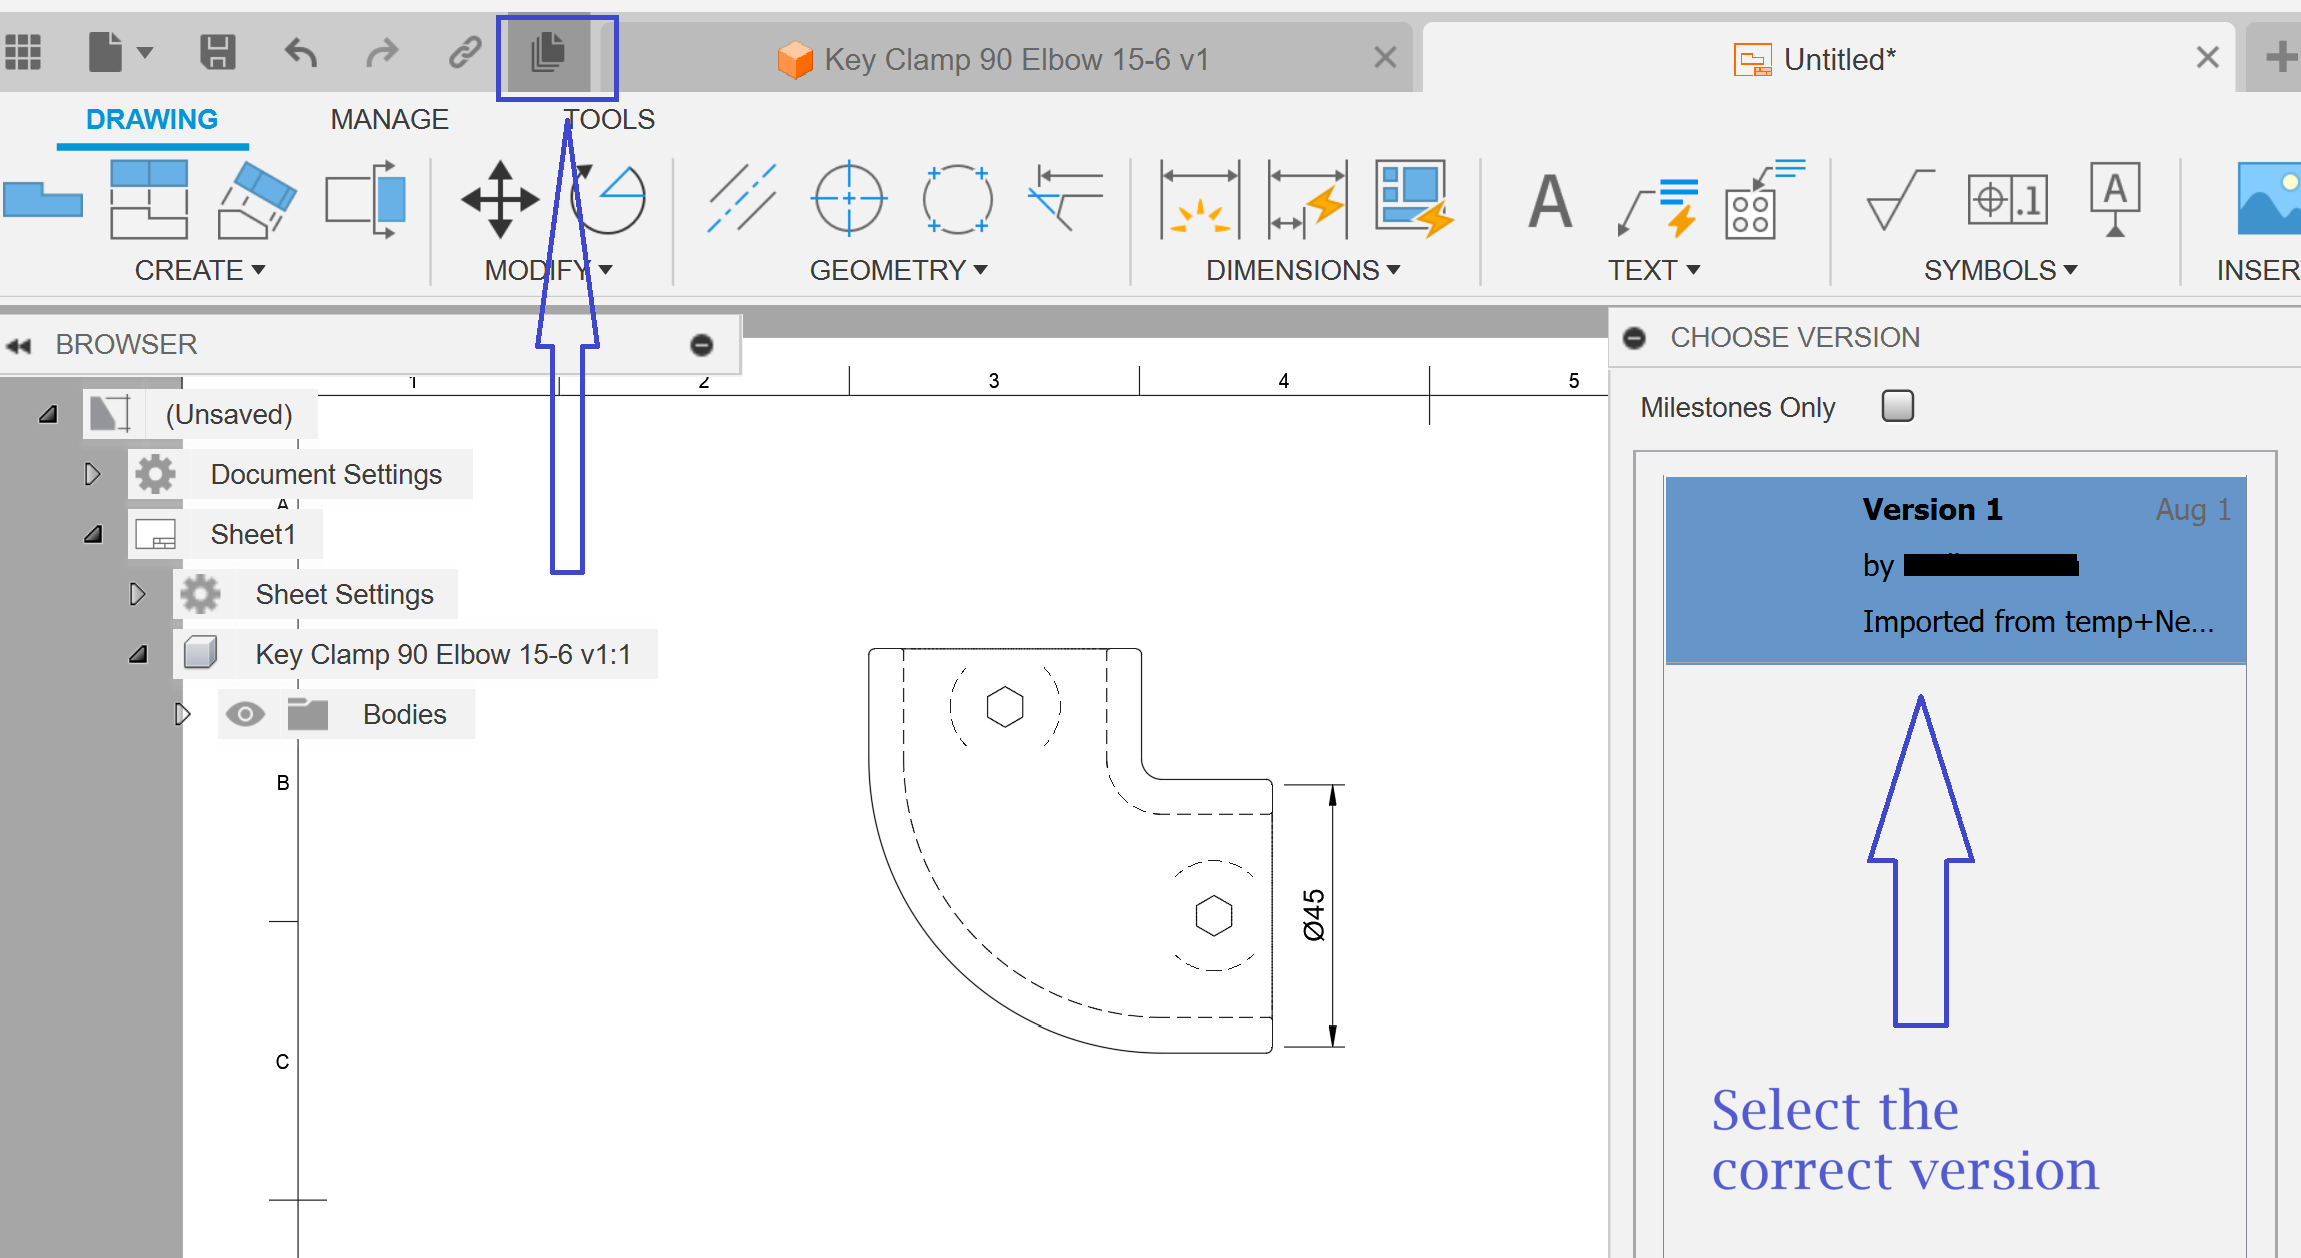Select the Dimension tool in Dimensions panel
The image size is (2301, 1258).
coord(1198,199)
